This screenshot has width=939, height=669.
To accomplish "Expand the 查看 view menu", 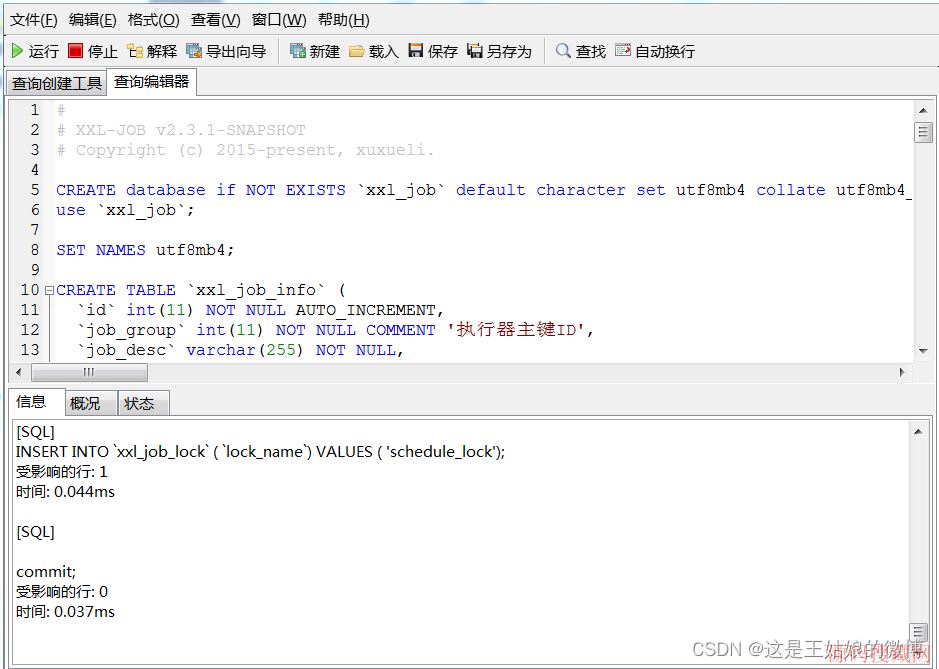I will click(216, 19).
